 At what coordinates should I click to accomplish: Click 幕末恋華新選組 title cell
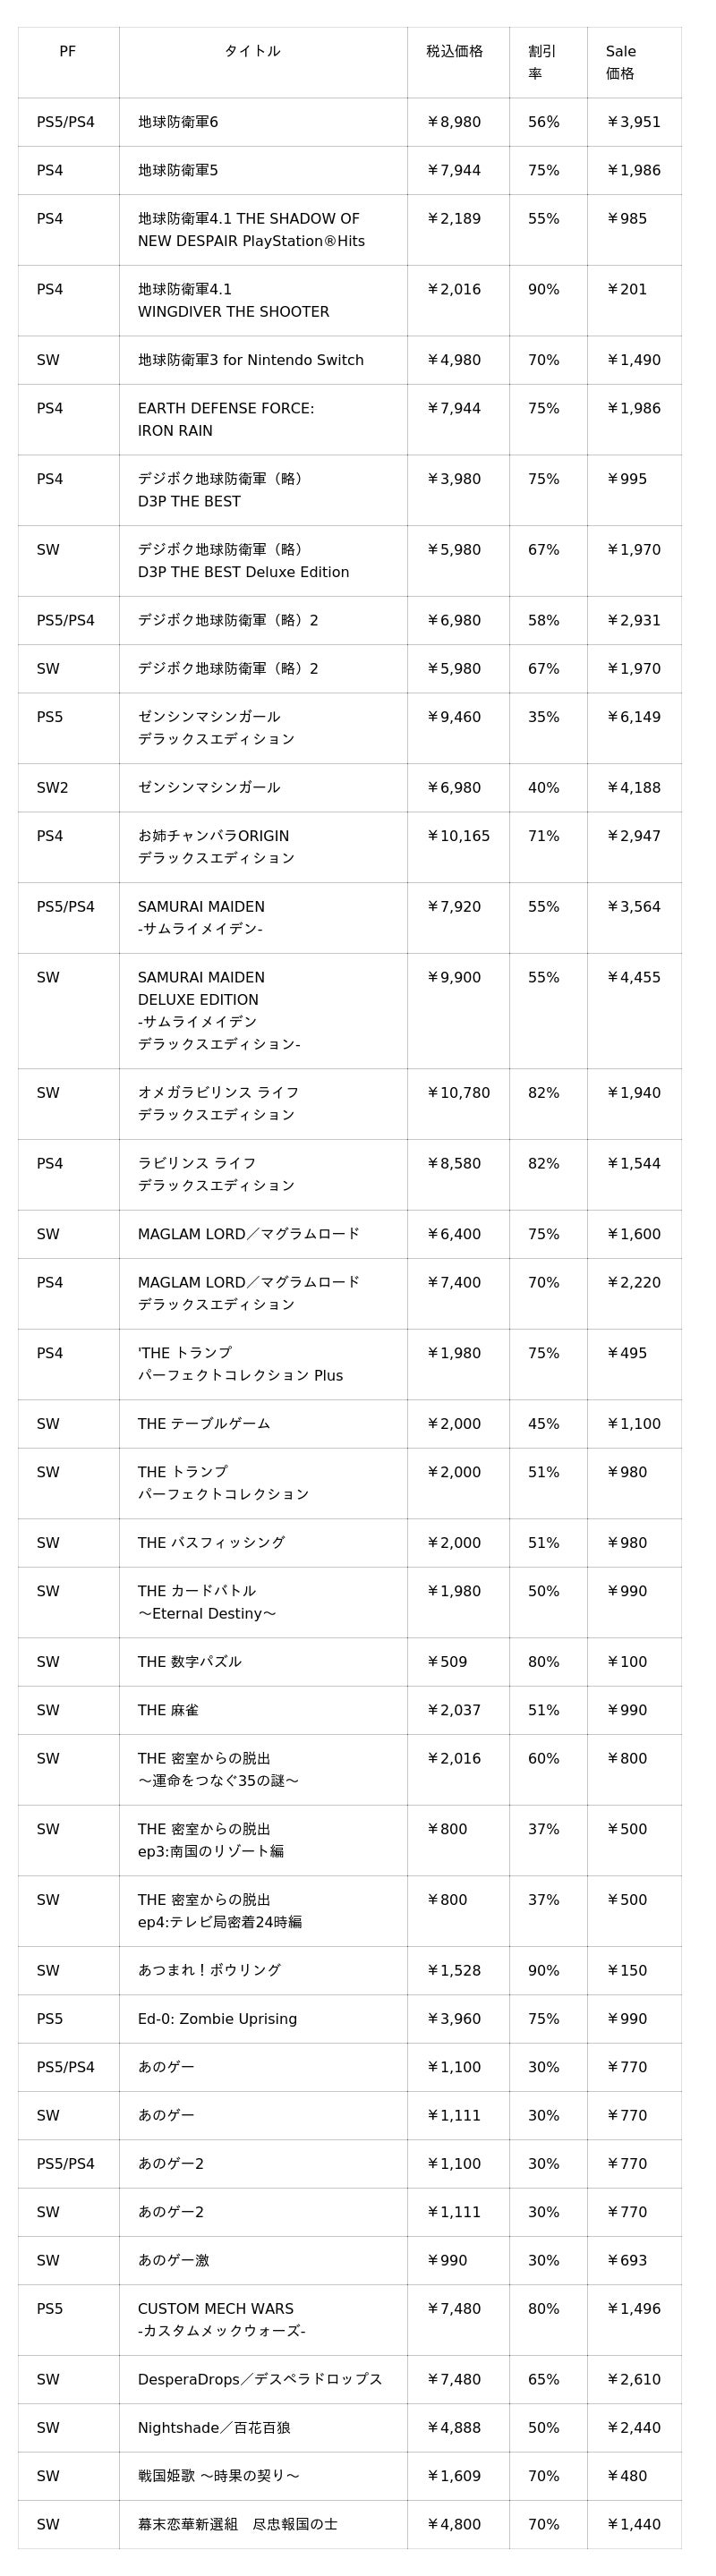237,2524
